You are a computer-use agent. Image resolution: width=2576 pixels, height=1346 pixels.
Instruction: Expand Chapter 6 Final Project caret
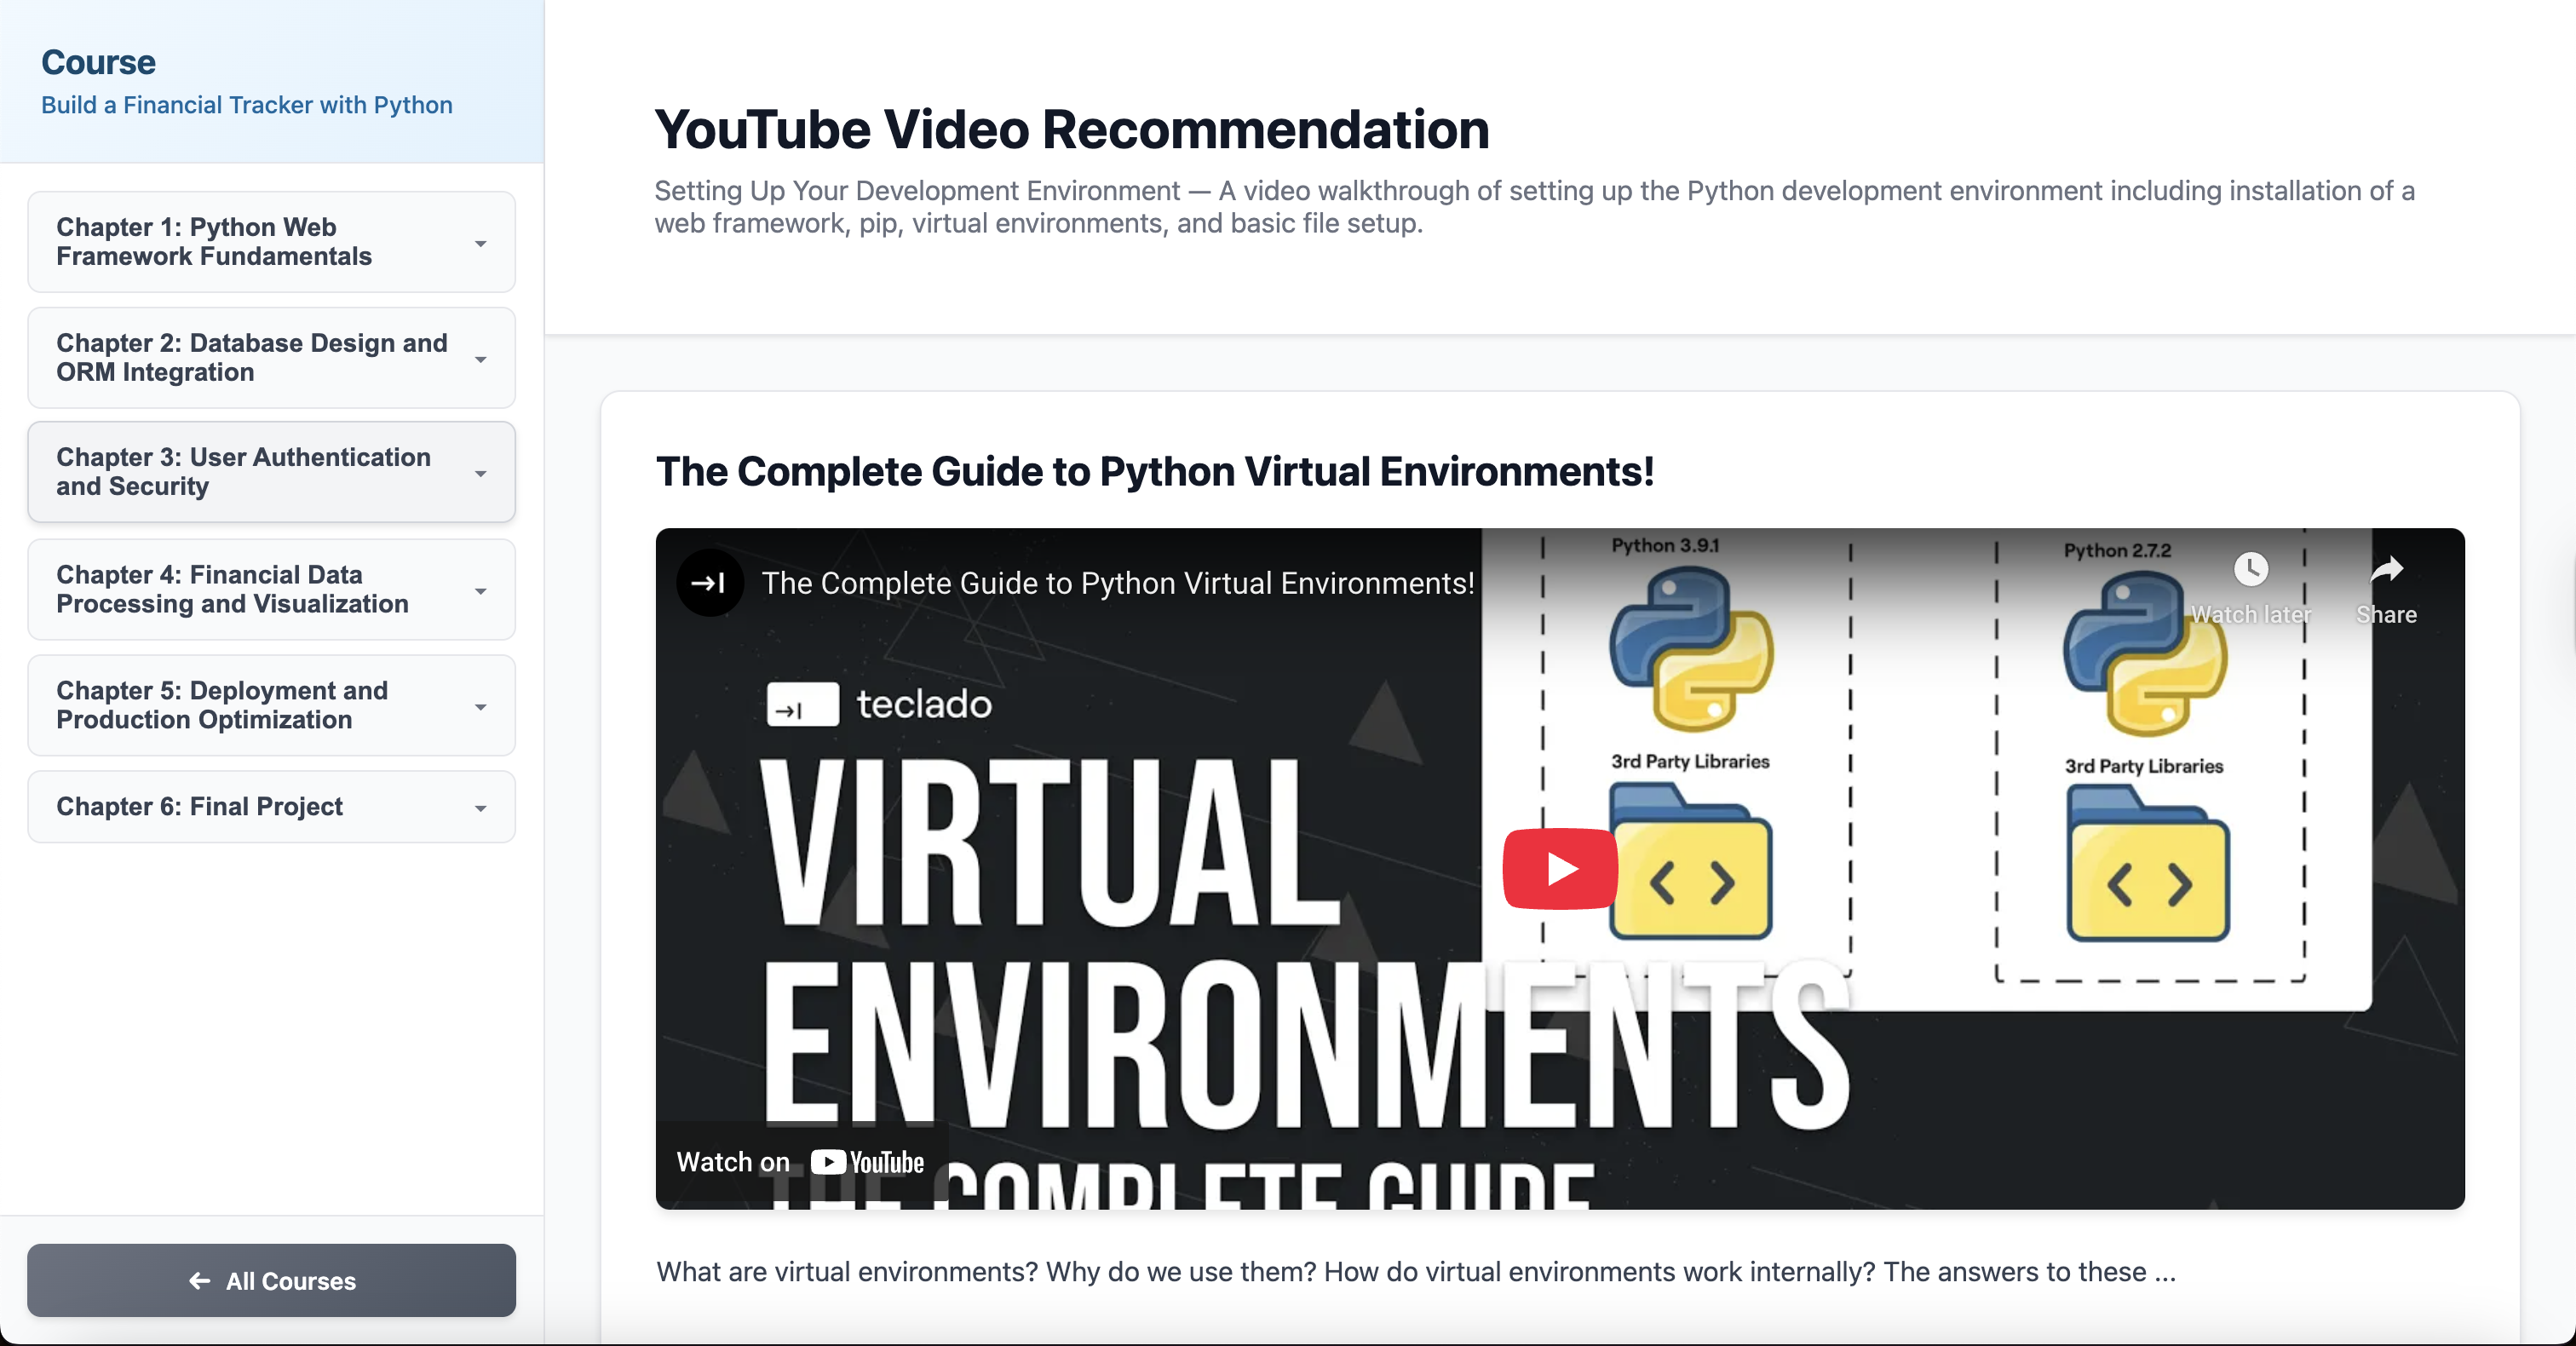point(481,809)
